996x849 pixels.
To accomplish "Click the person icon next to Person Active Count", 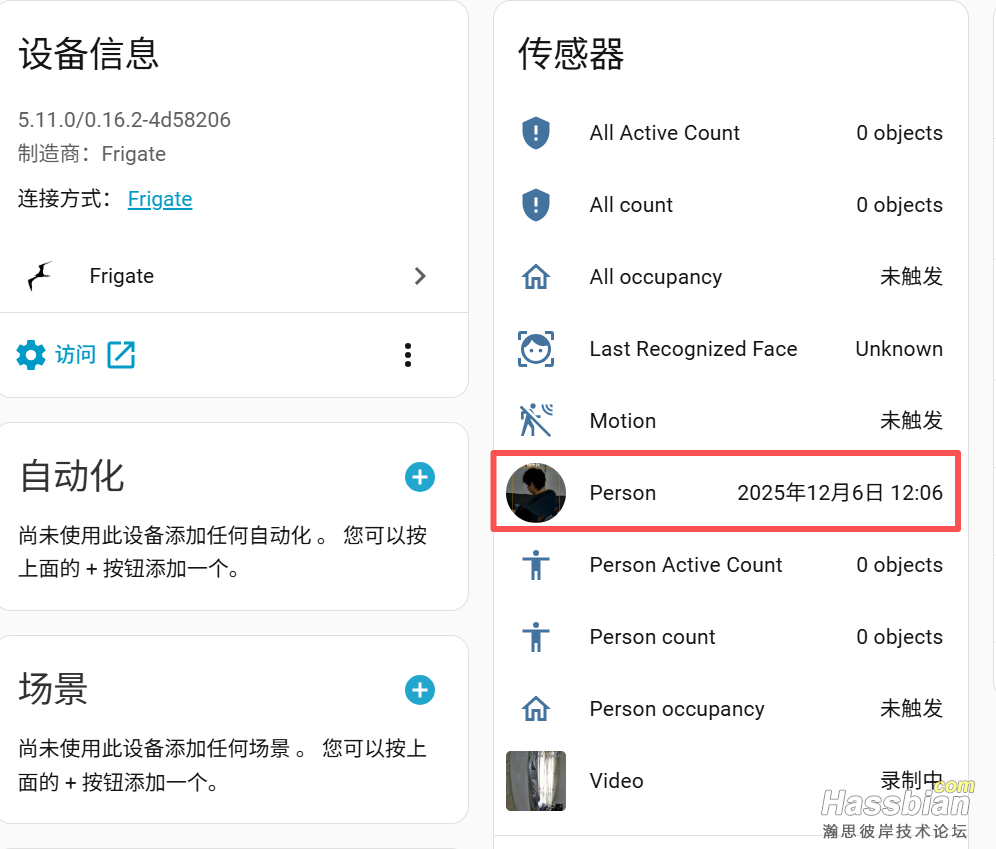I will pyautogui.click(x=536, y=564).
